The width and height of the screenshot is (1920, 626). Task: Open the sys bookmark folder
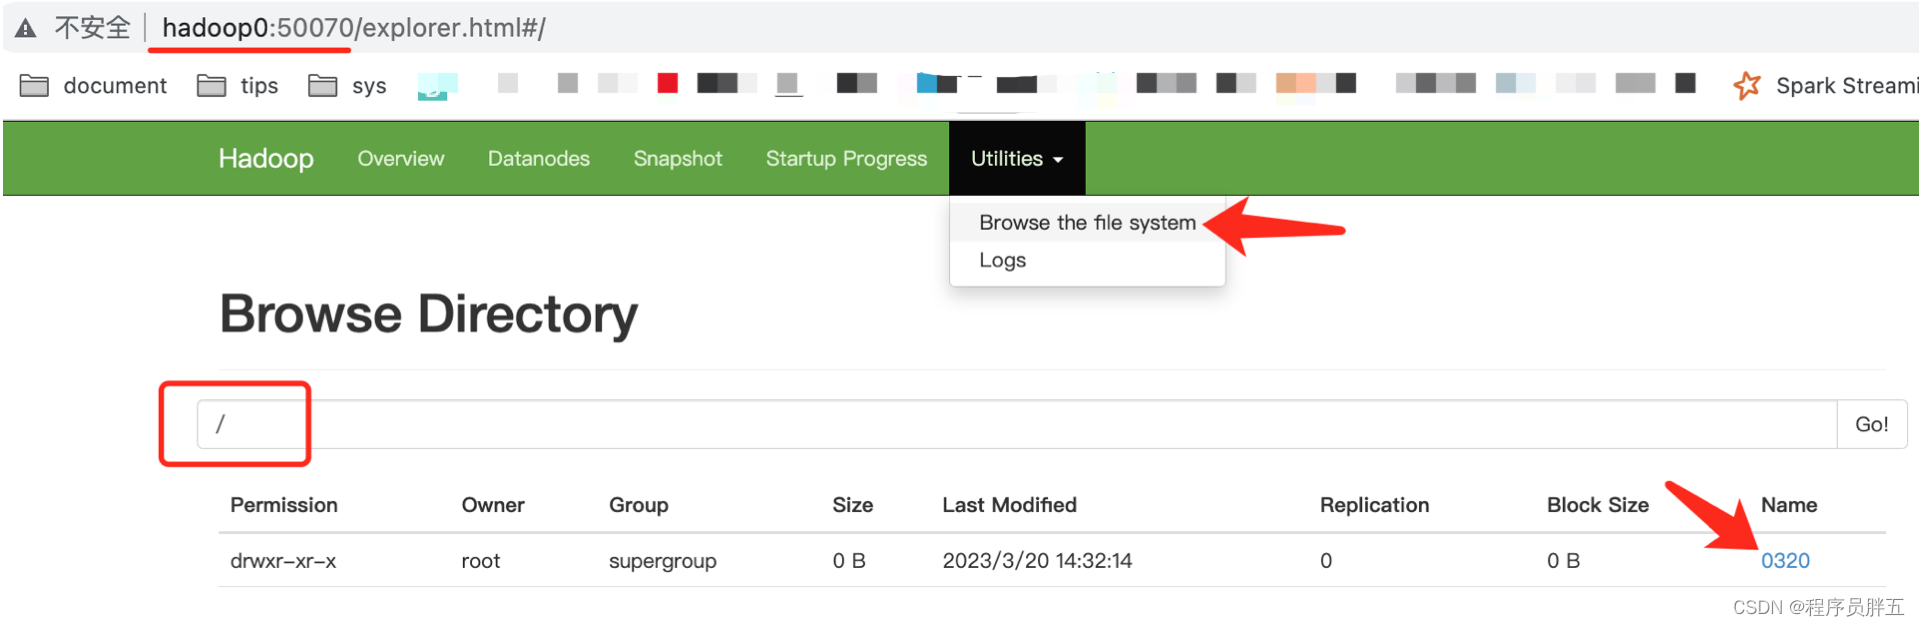click(347, 85)
